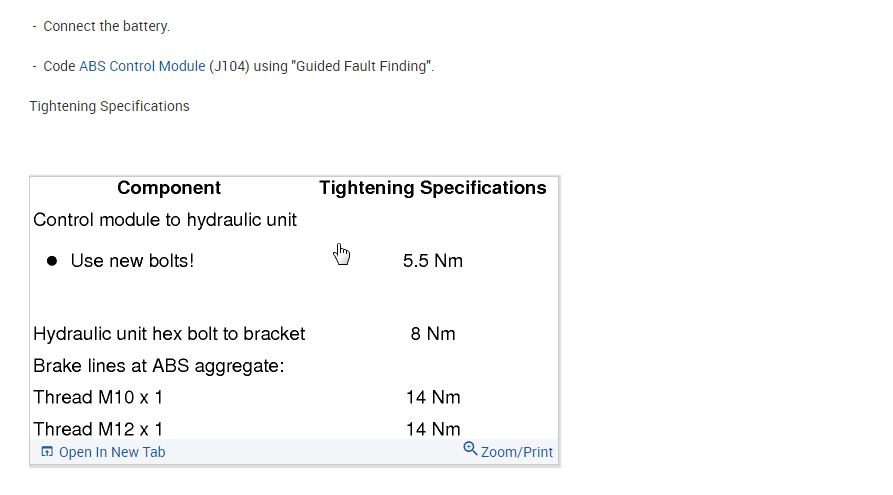Click 'Connect the battery' step text

106,26
